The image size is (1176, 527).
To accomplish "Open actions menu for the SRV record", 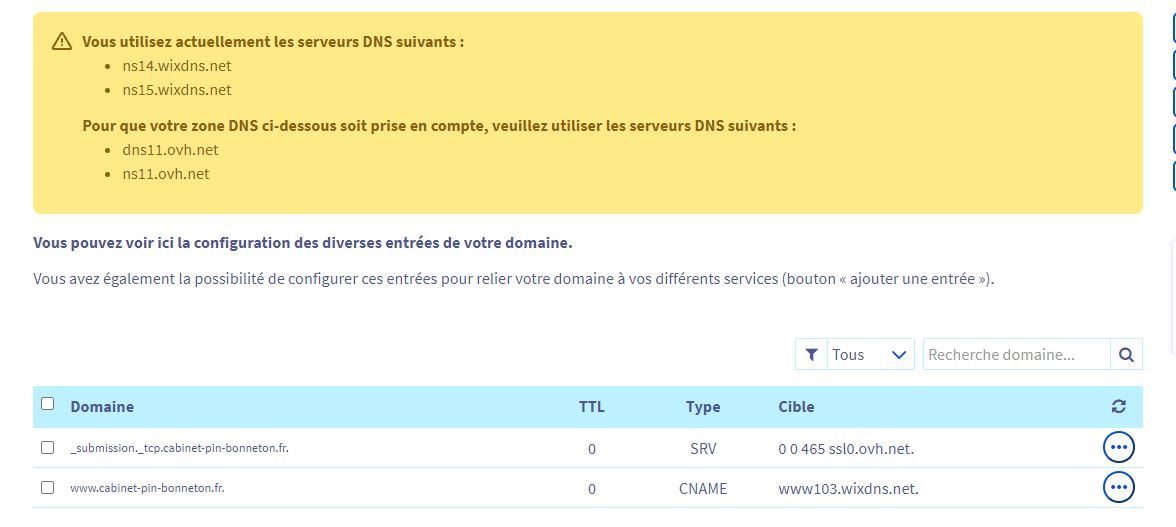I will (x=1118, y=448).
